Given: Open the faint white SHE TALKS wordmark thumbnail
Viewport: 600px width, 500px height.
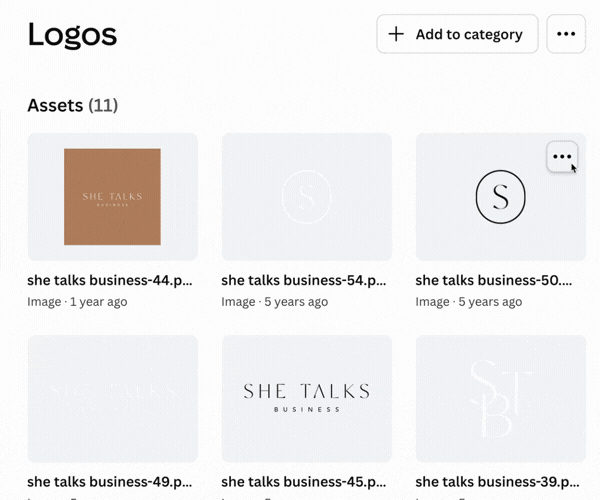Looking at the screenshot, I should pyautogui.click(x=112, y=398).
